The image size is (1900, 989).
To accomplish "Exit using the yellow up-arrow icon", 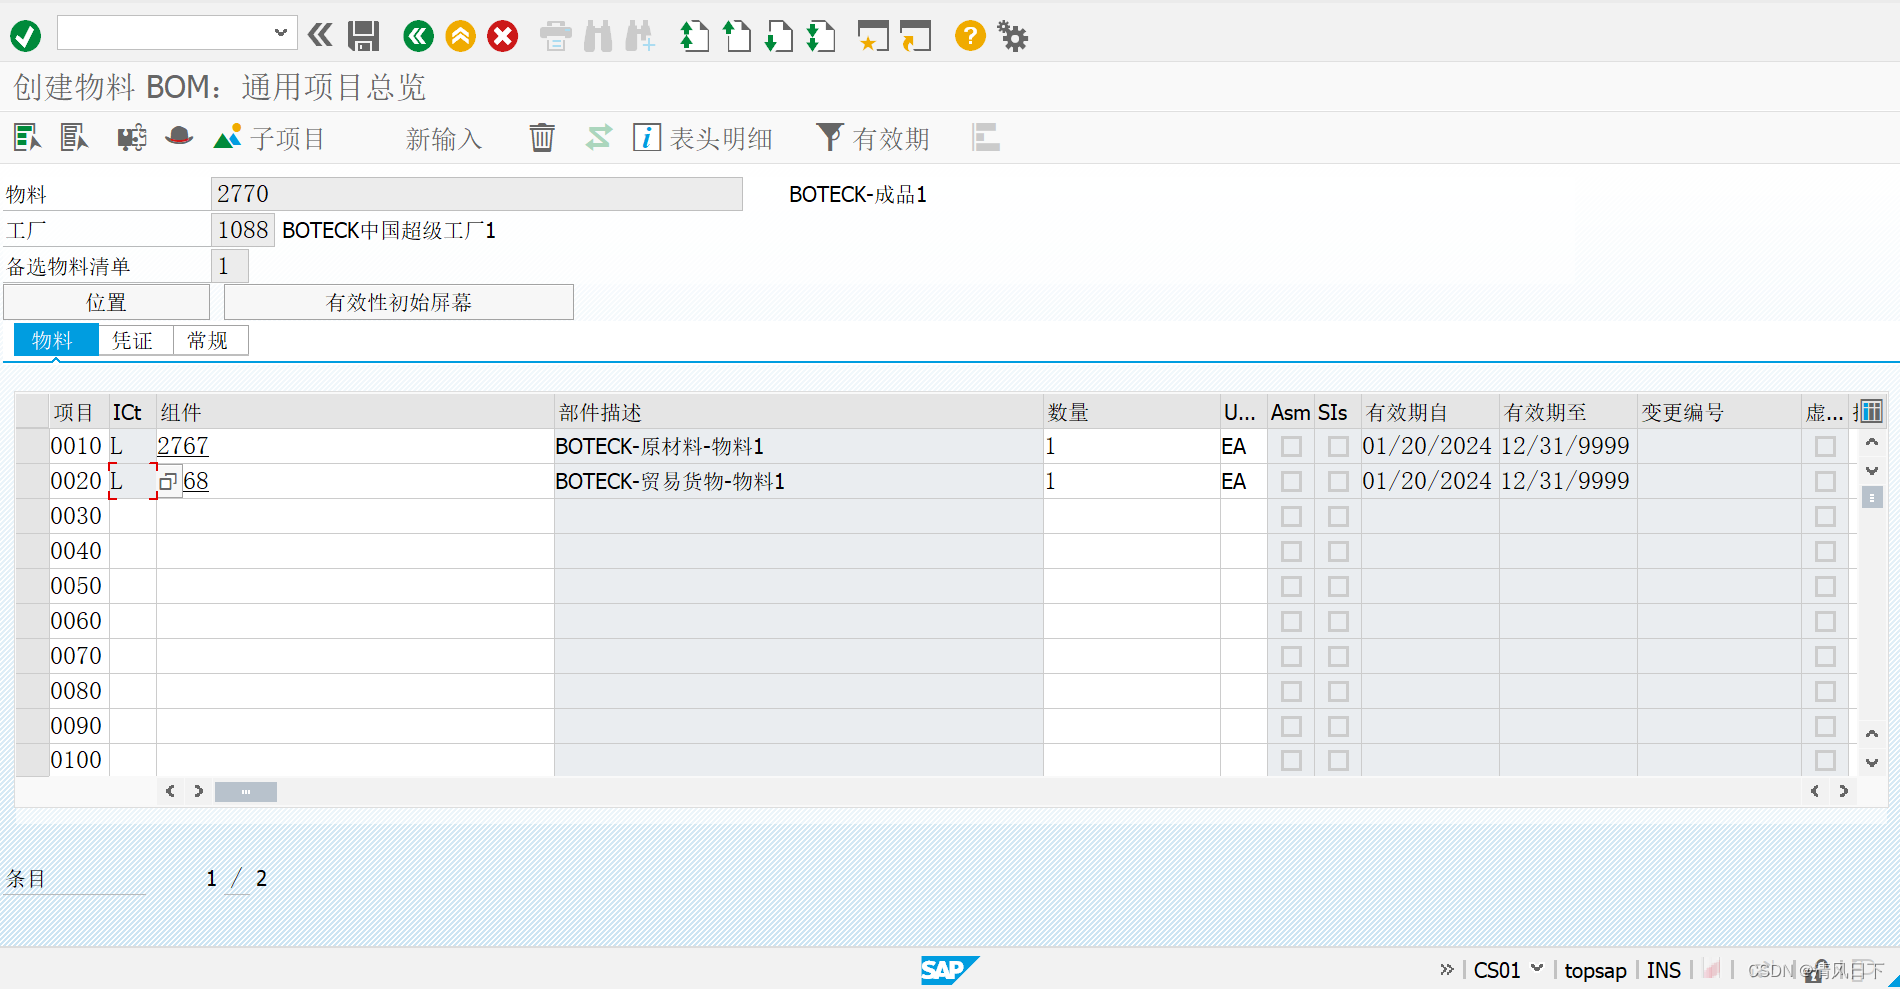I will [460, 37].
